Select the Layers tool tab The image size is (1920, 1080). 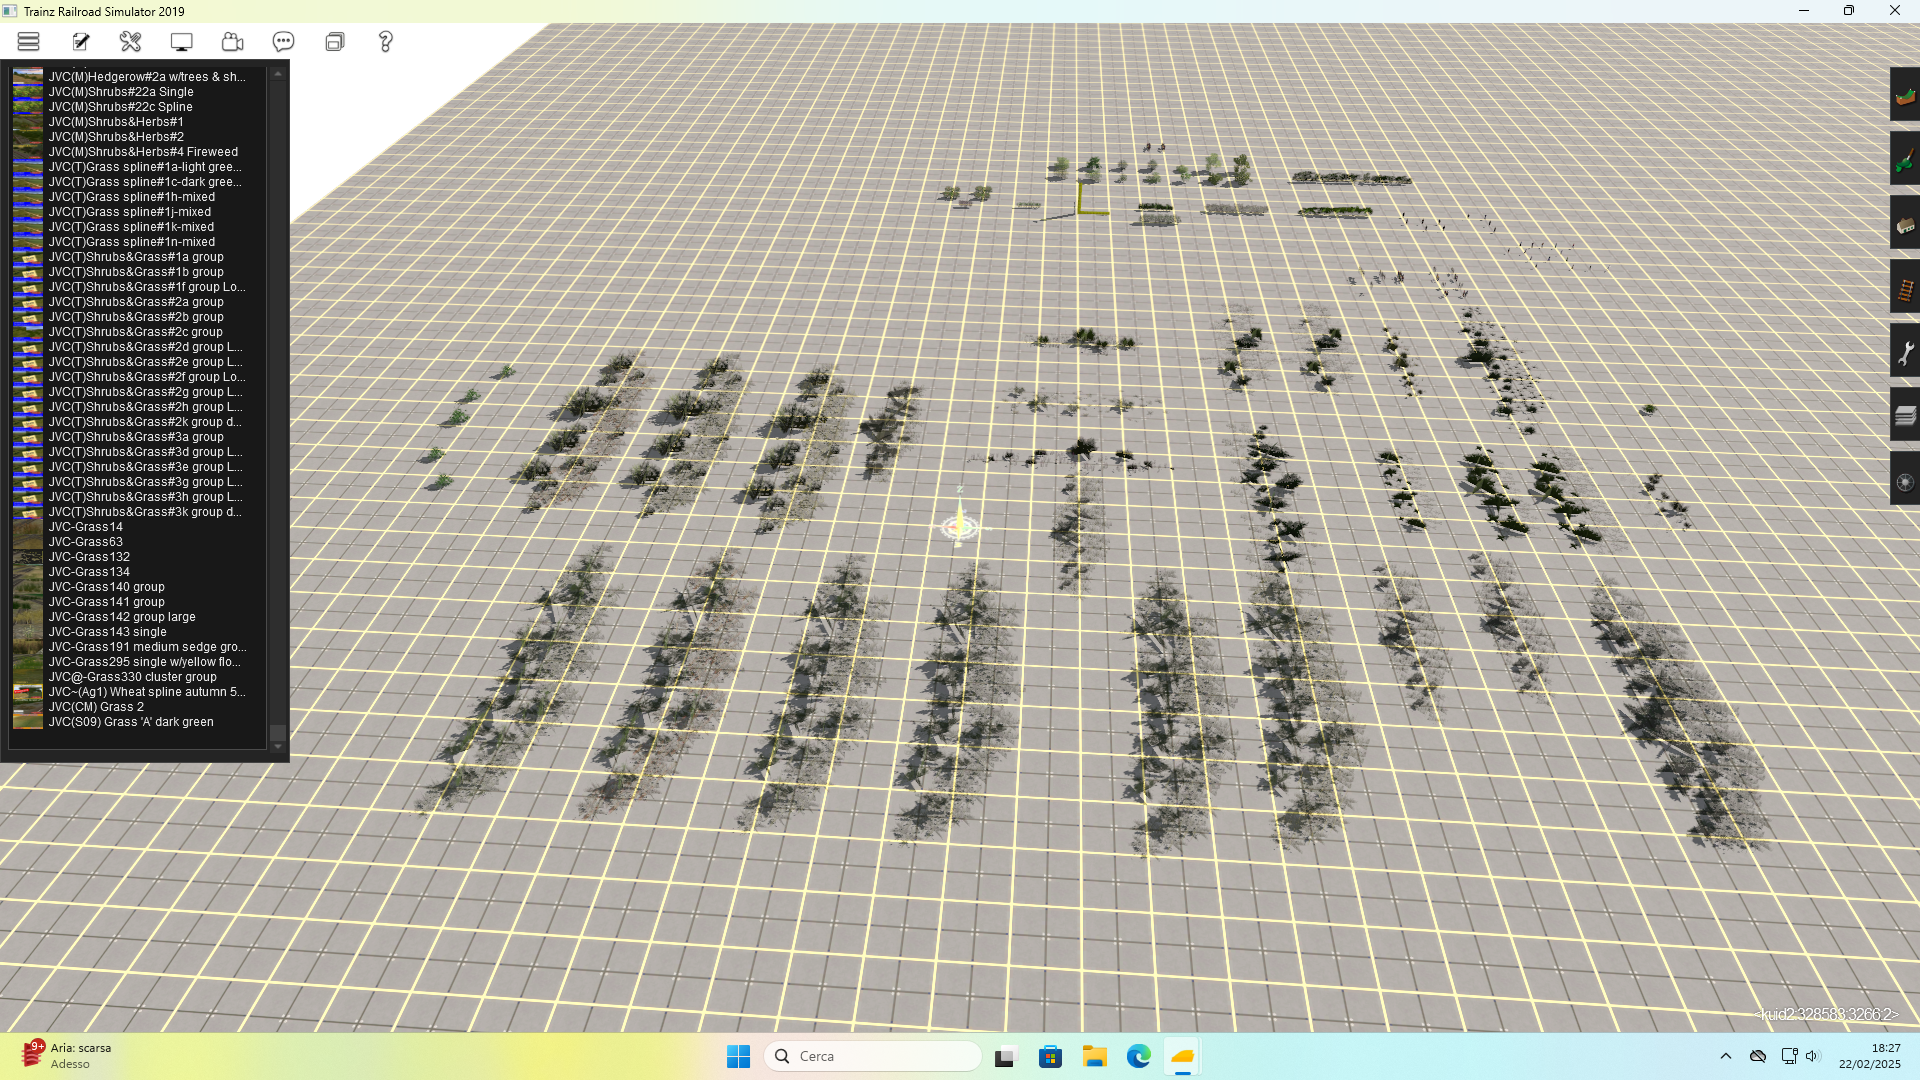click(1905, 416)
